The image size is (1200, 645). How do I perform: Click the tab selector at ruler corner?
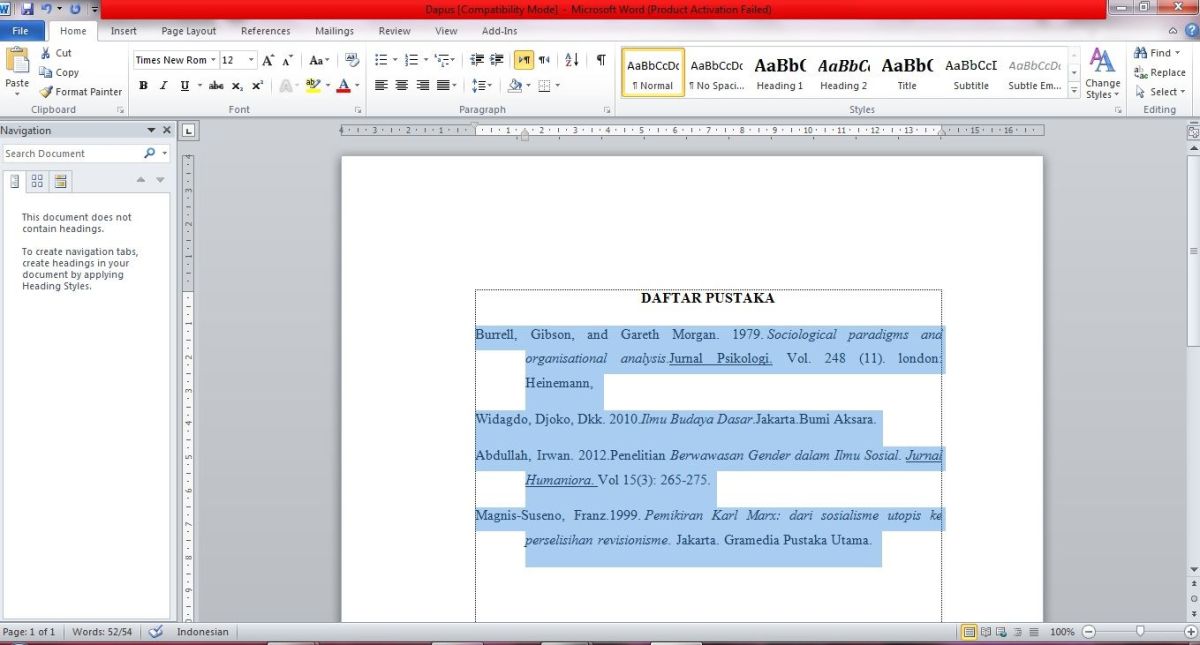pos(189,130)
